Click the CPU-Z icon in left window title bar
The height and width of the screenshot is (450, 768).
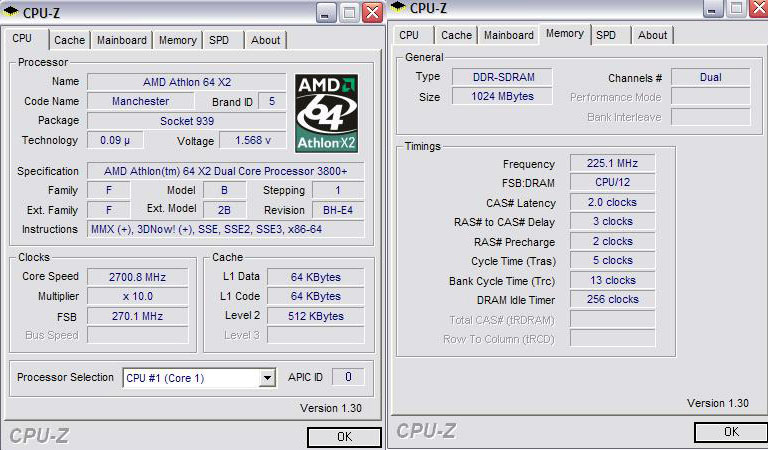pyautogui.click(x=10, y=11)
